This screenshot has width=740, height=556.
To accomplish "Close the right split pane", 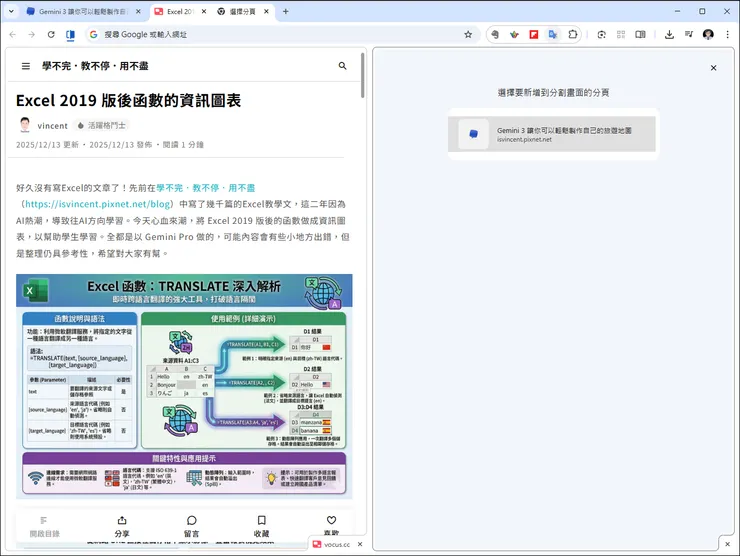I will 727,544.
